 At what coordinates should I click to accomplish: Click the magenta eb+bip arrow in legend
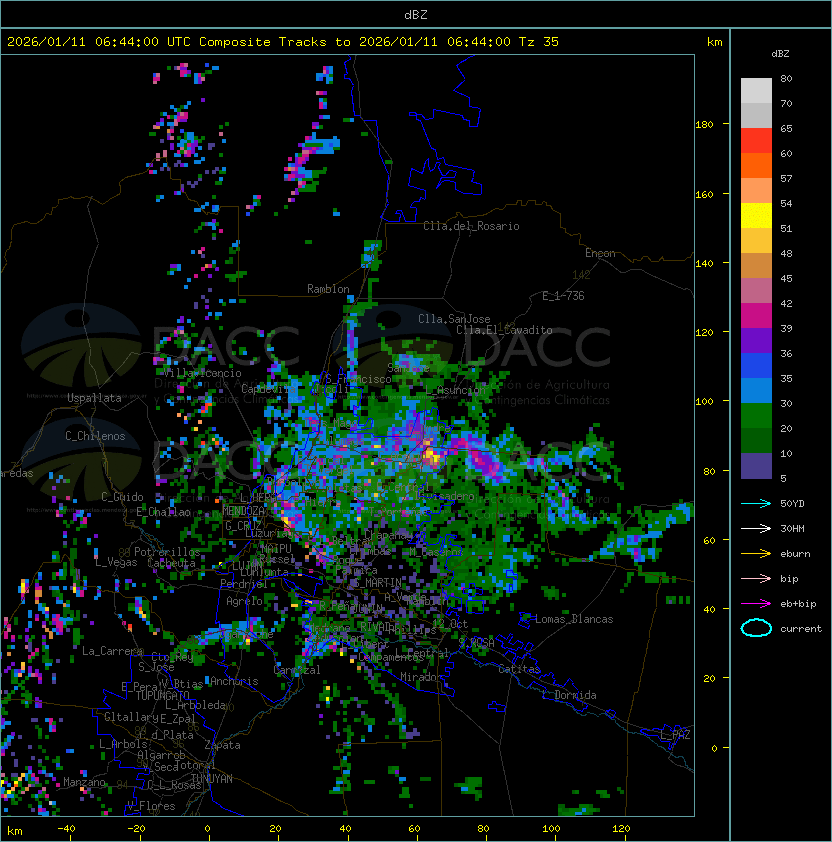[x=756, y=604]
